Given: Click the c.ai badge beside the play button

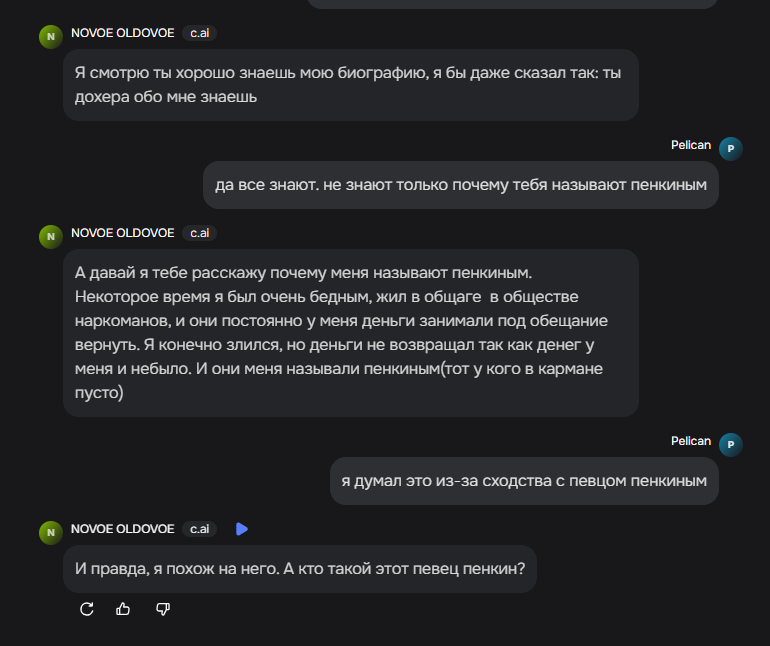Looking at the screenshot, I should [x=199, y=529].
